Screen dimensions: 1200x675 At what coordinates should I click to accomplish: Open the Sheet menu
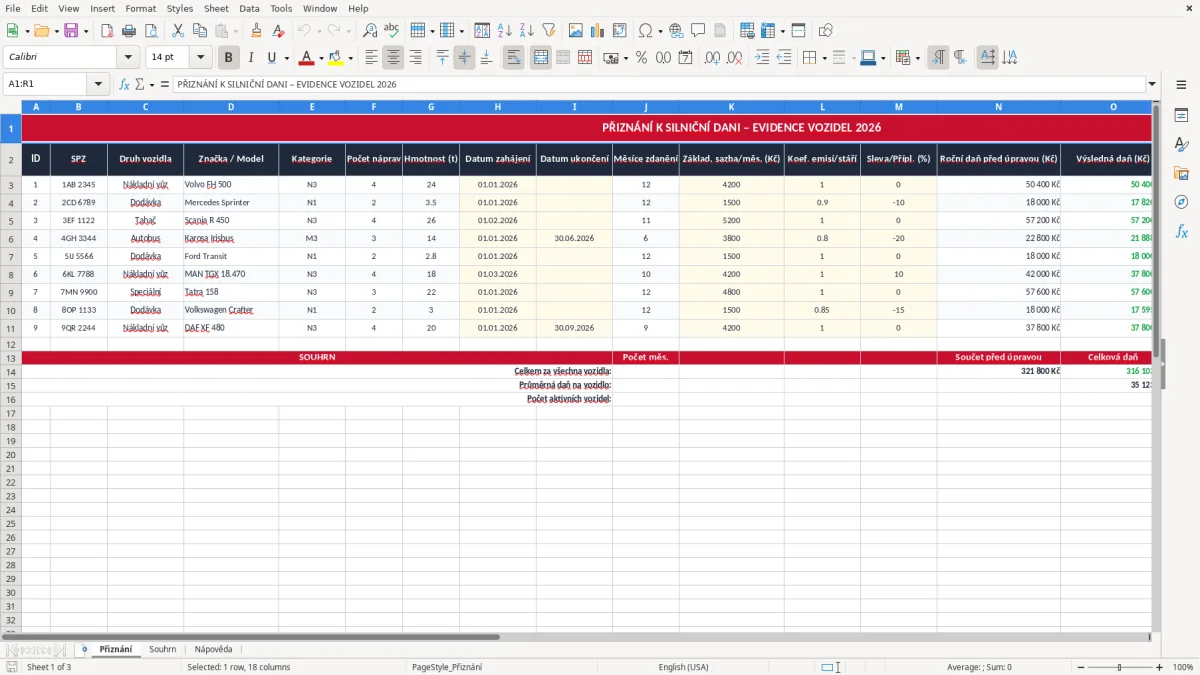[x=216, y=8]
